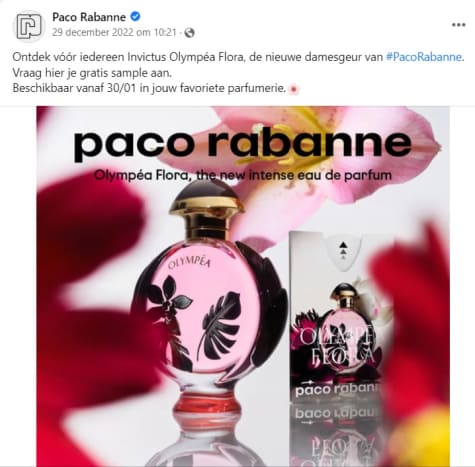Open the three-dots post options menu
The height and width of the screenshot is (467, 475).
click(x=459, y=25)
